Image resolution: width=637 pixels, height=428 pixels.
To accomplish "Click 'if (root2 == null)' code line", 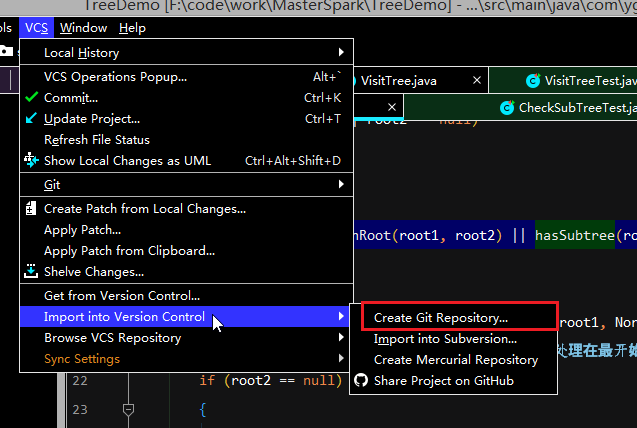I will coord(271,380).
